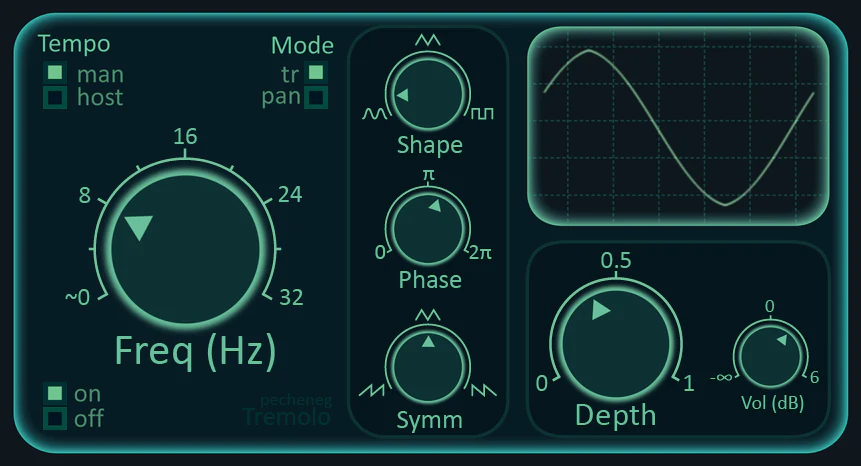Click the 32 mark on Freq dial

291,297
